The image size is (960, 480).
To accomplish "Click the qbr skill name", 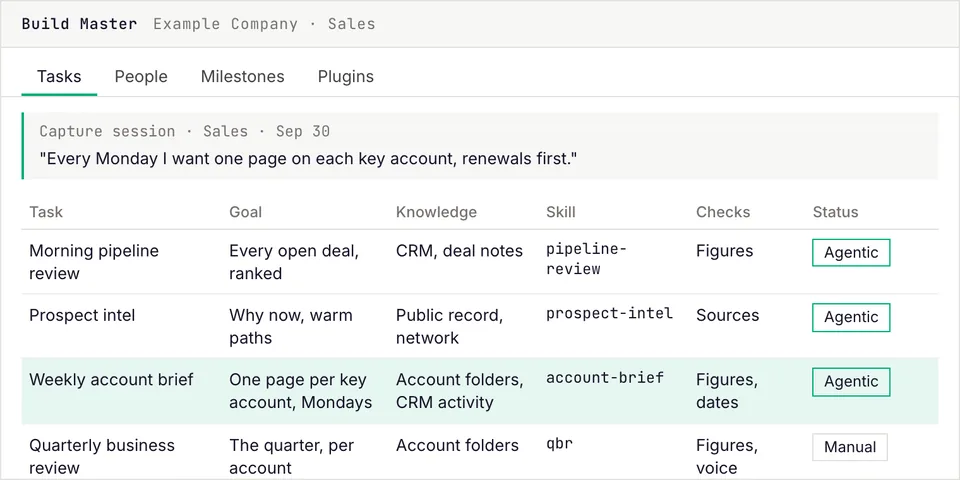I will 559,444.
